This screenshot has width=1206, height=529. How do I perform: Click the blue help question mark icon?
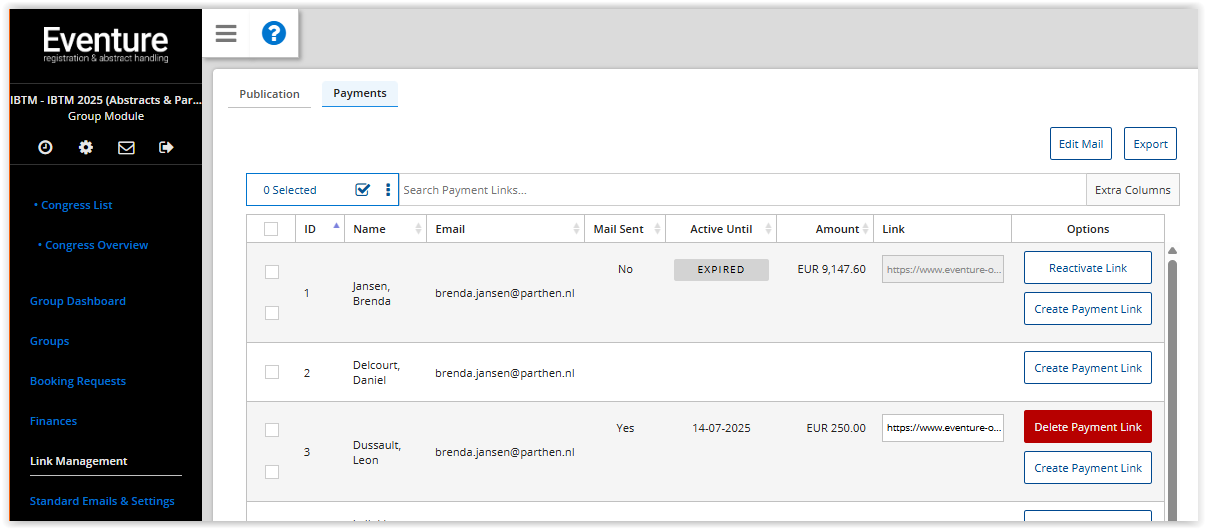(x=274, y=34)
